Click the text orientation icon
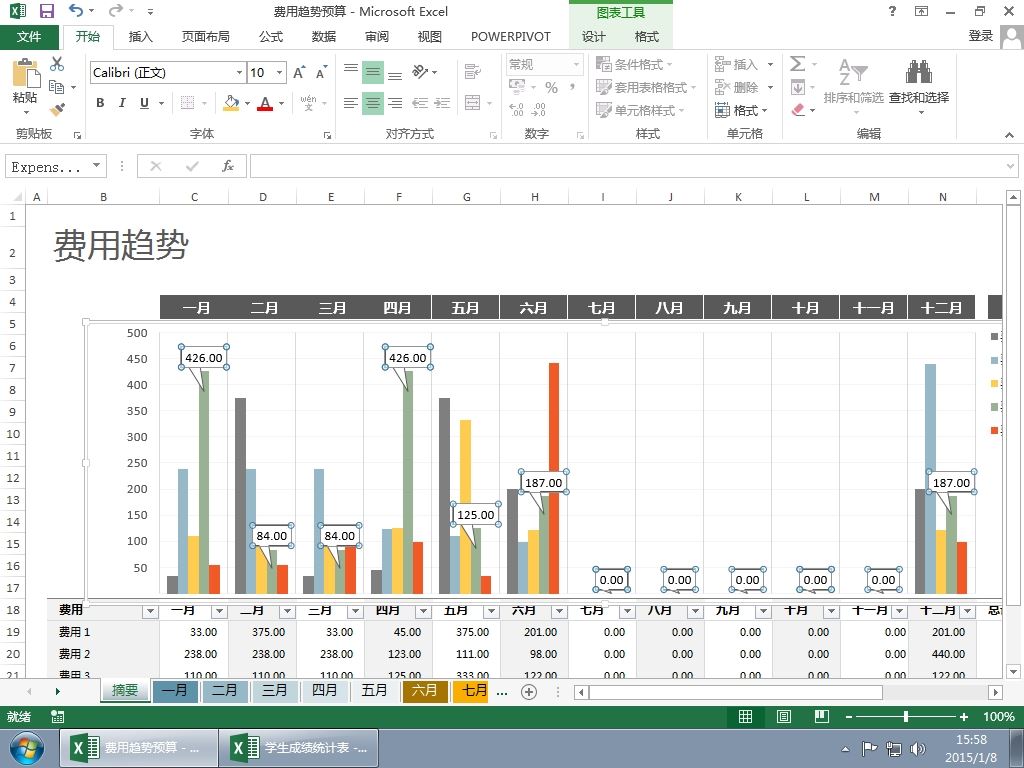Viewport: 1024px width, 768px height. (x=421, y=72)
